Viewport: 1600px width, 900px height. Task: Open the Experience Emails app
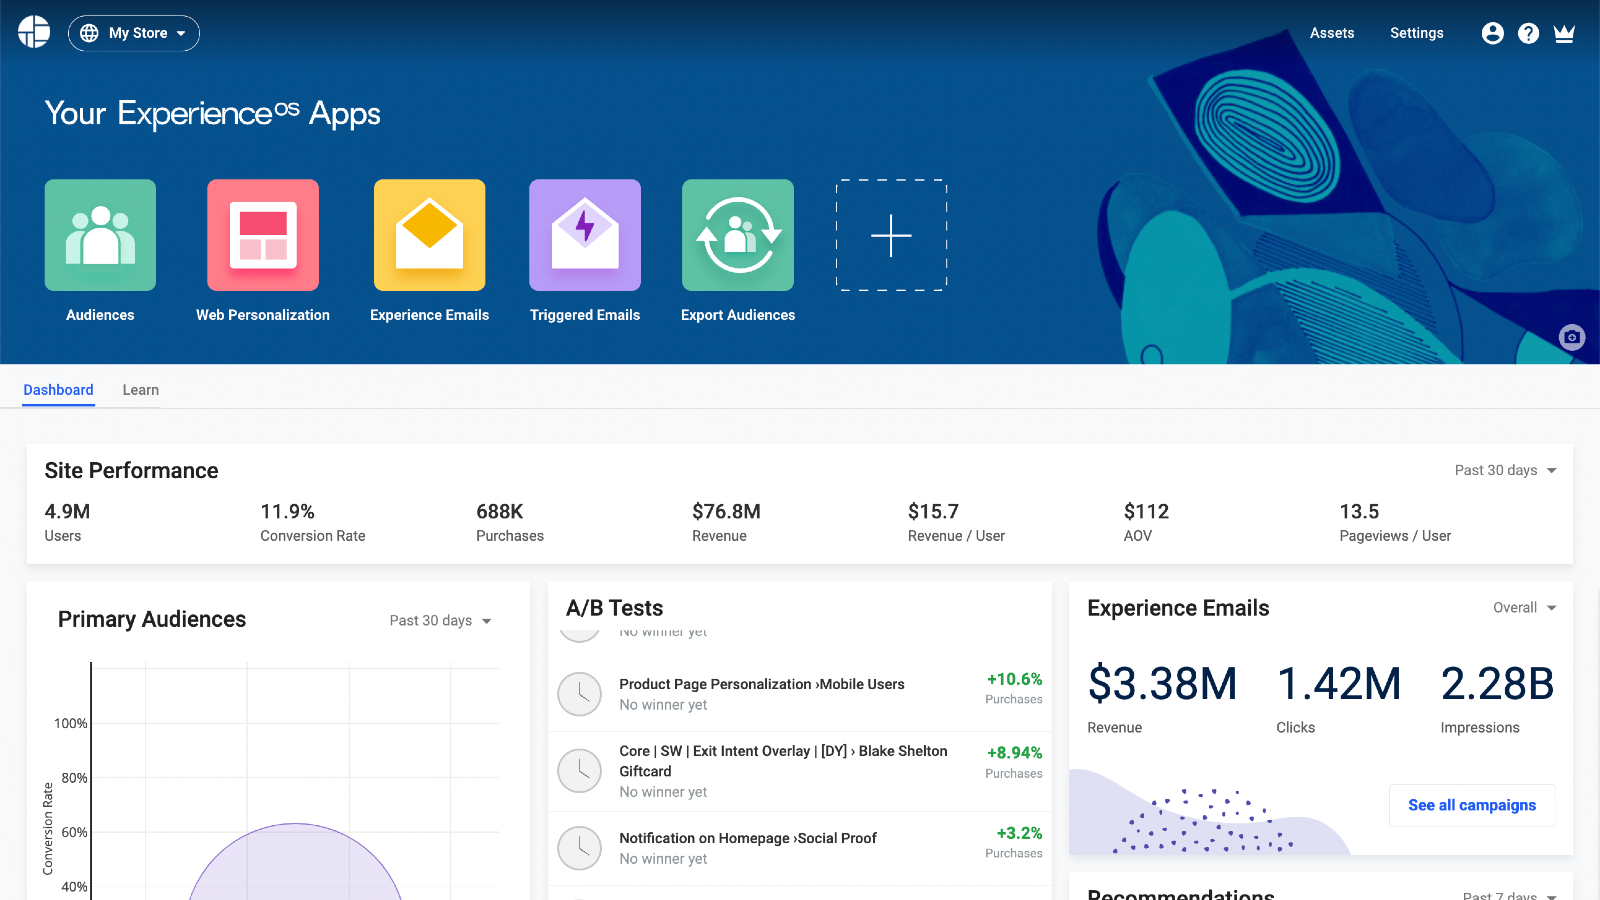point(429,235)
